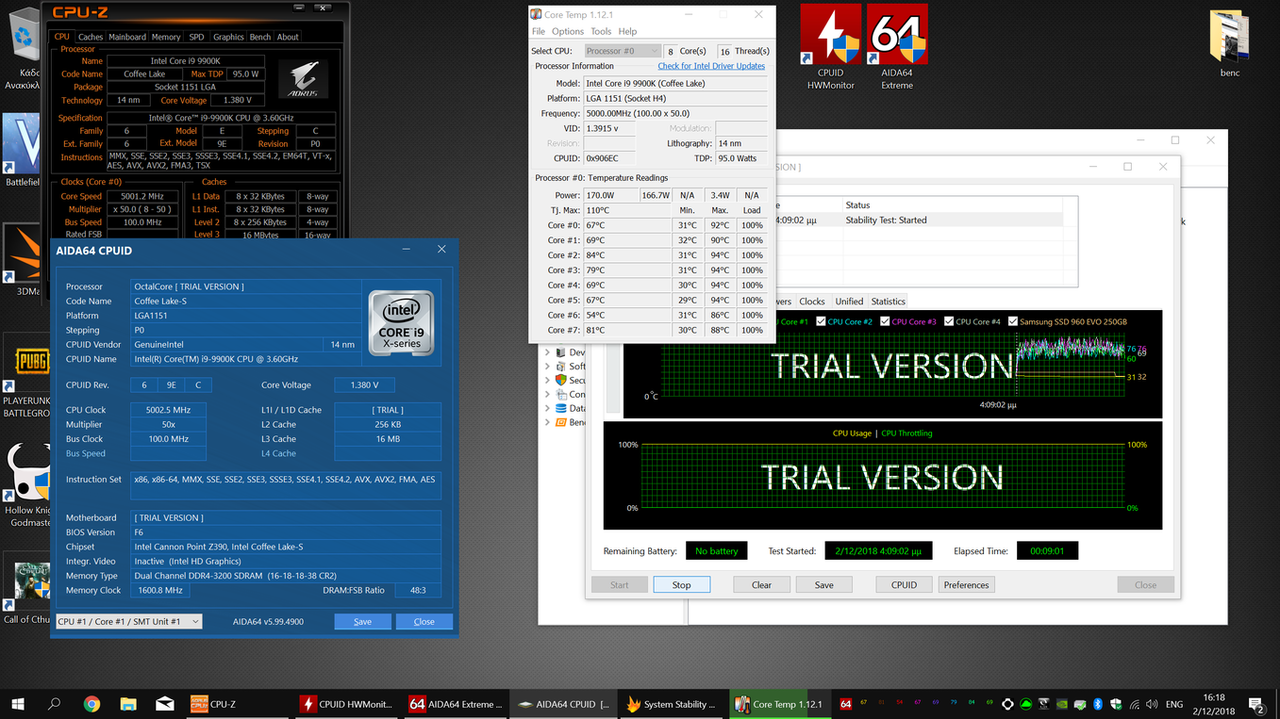Switch to AIDA64 Extreme taskbar window
This screenshot has height=719, width=1280.
click(455, 704)
